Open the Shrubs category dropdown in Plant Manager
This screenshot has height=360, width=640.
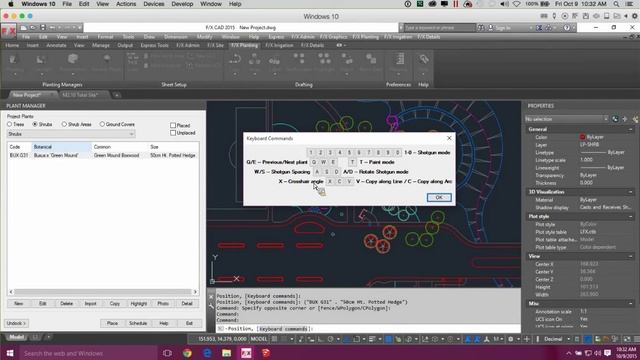click(71, 134)
